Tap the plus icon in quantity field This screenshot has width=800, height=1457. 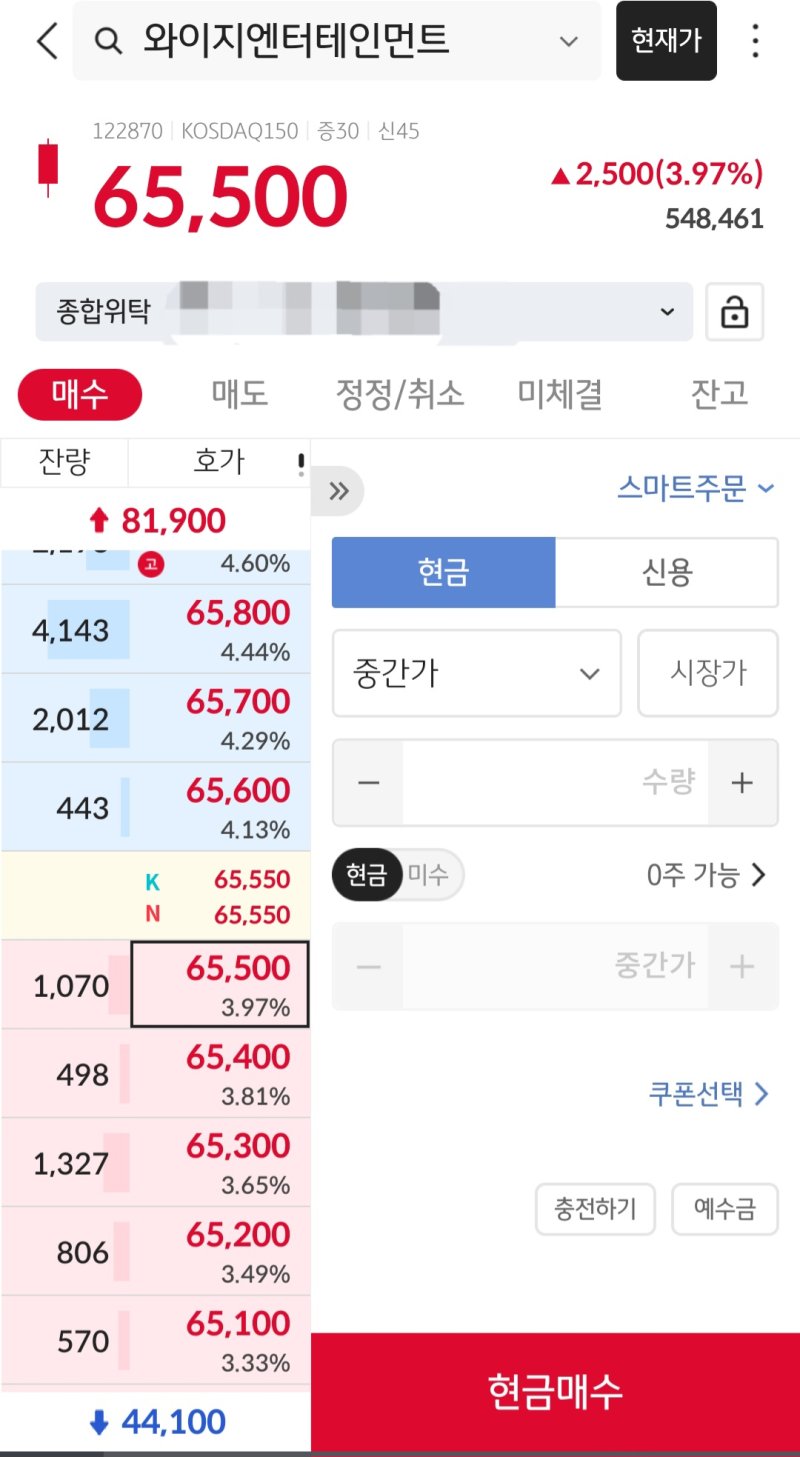click(x=742, y=782)
